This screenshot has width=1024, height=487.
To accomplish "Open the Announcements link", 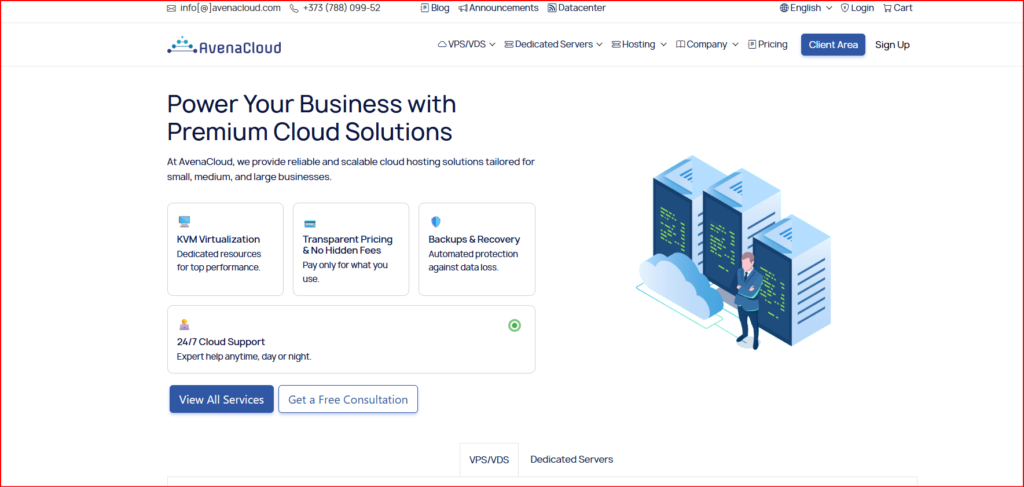I will 496,8.
